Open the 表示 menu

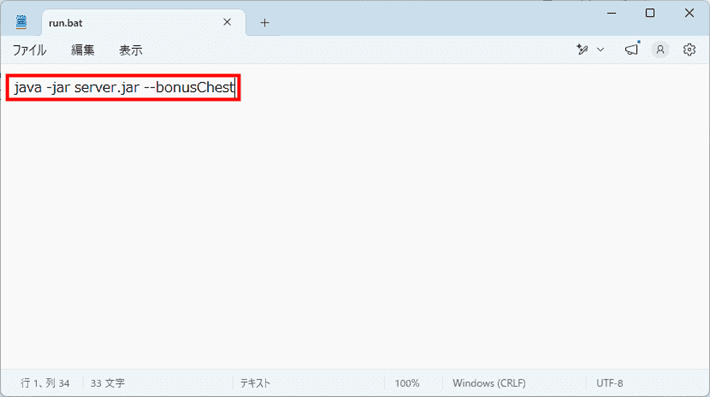(130, 50)
